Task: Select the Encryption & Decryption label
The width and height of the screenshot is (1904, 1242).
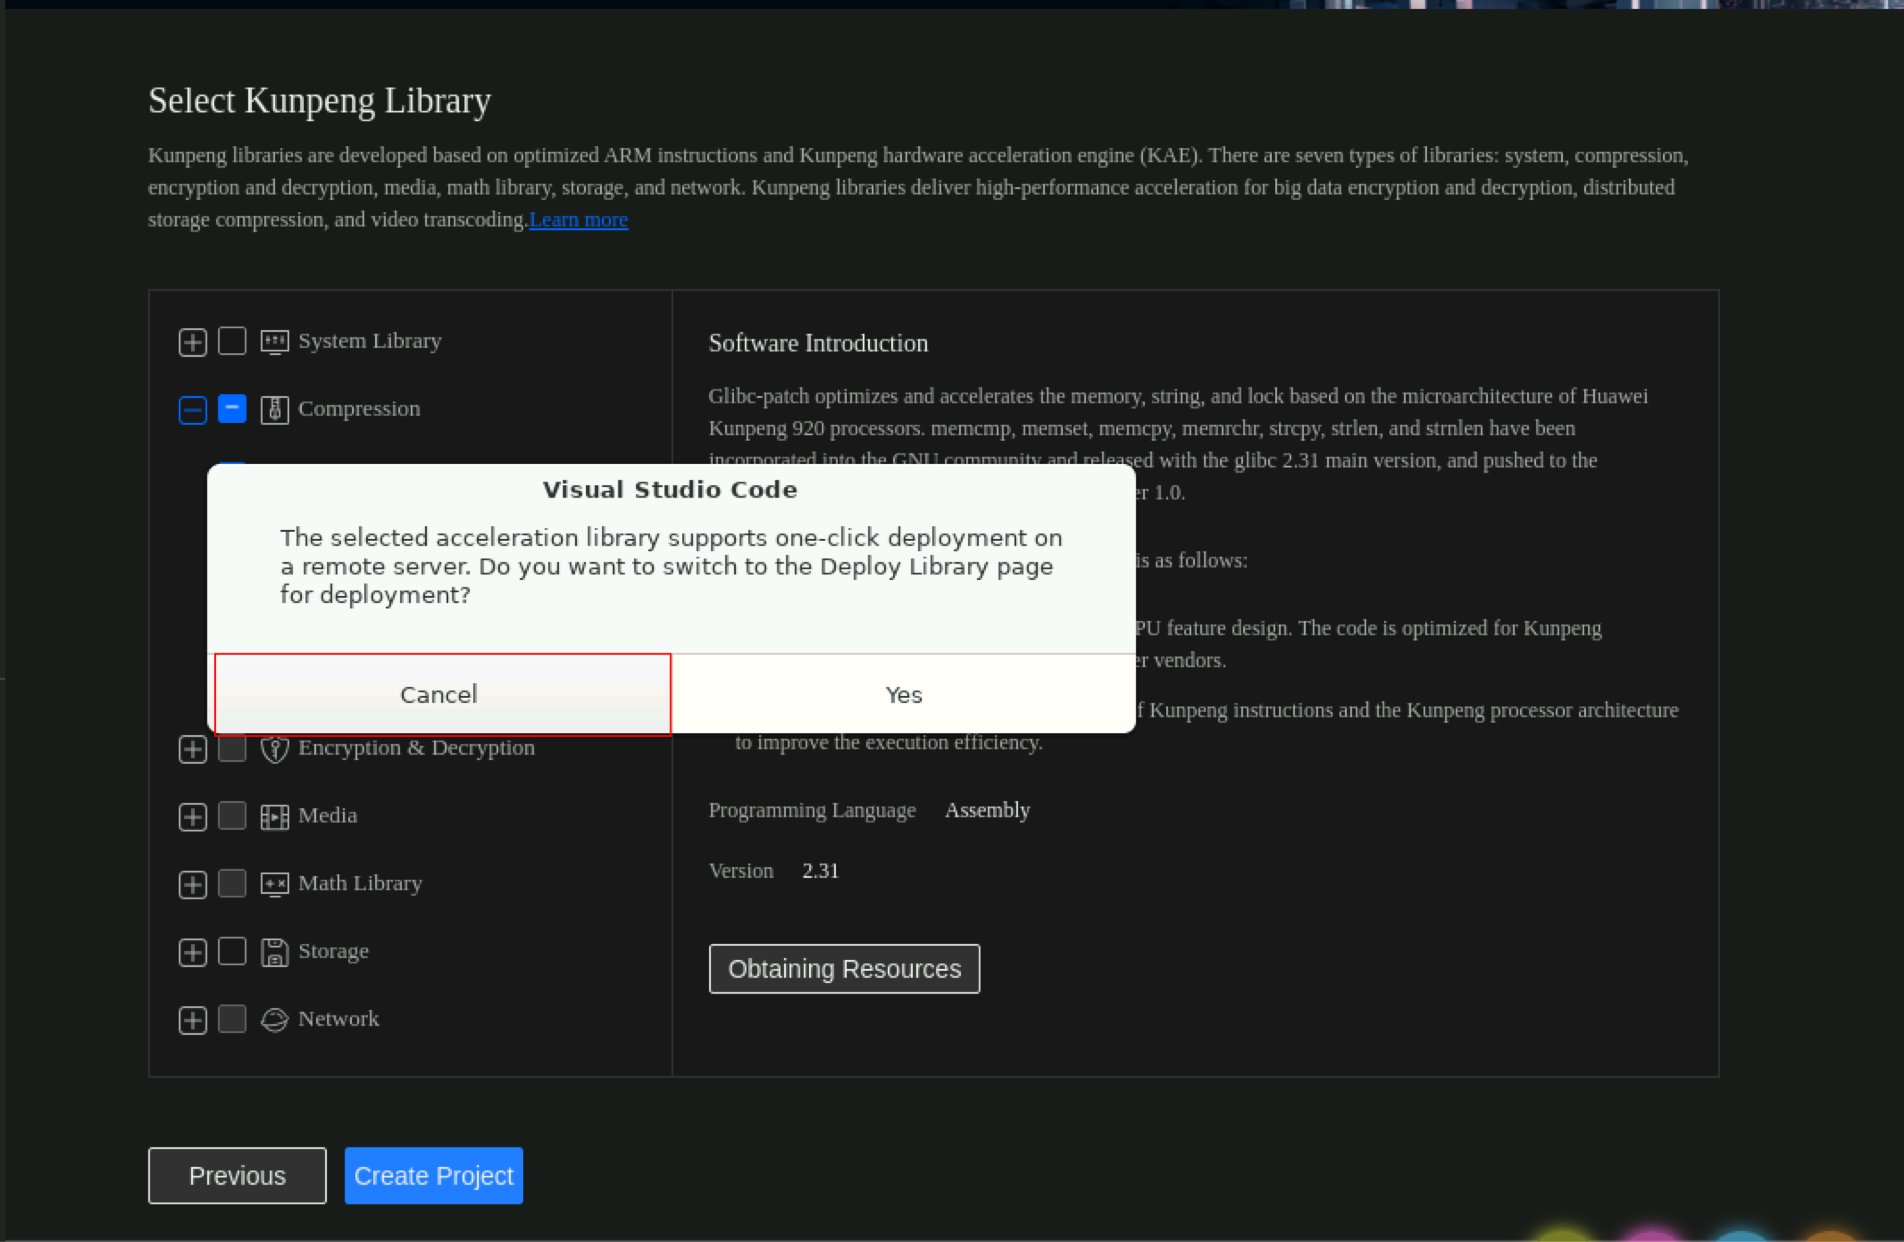Action: (x=416, y=748)
